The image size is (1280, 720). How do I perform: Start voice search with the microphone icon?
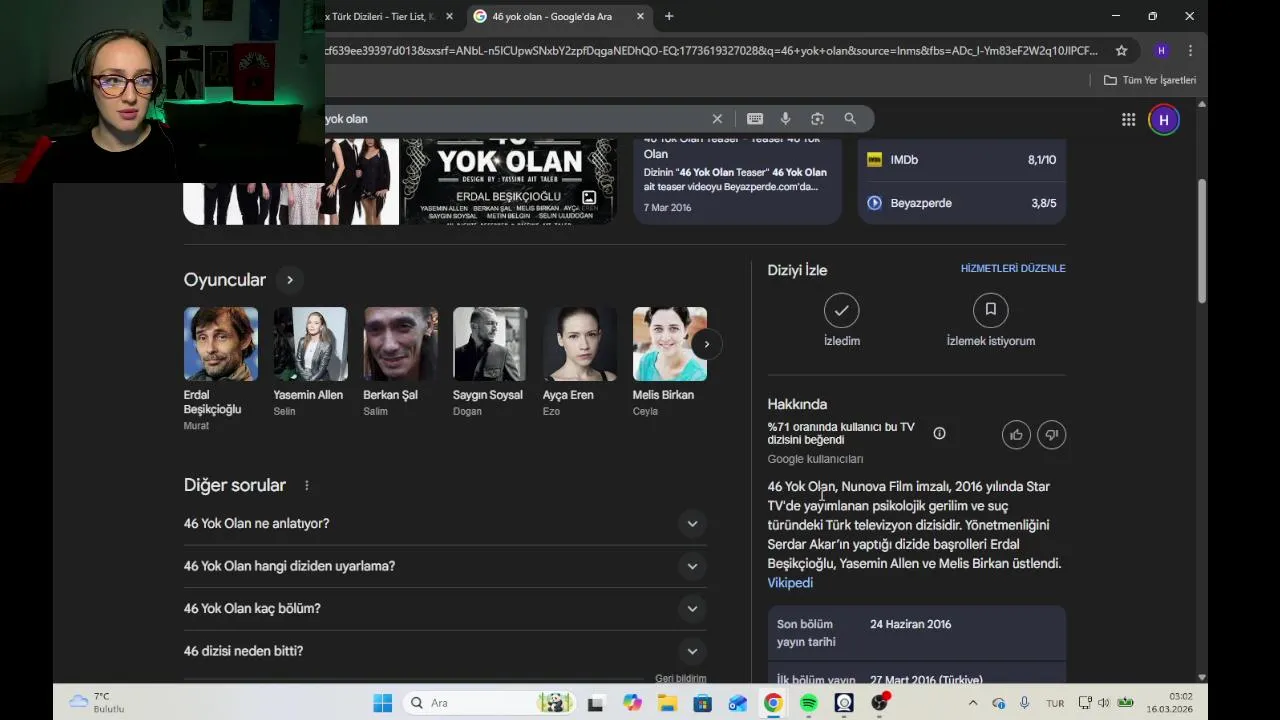pyautogui.click(x=785, y=119)
